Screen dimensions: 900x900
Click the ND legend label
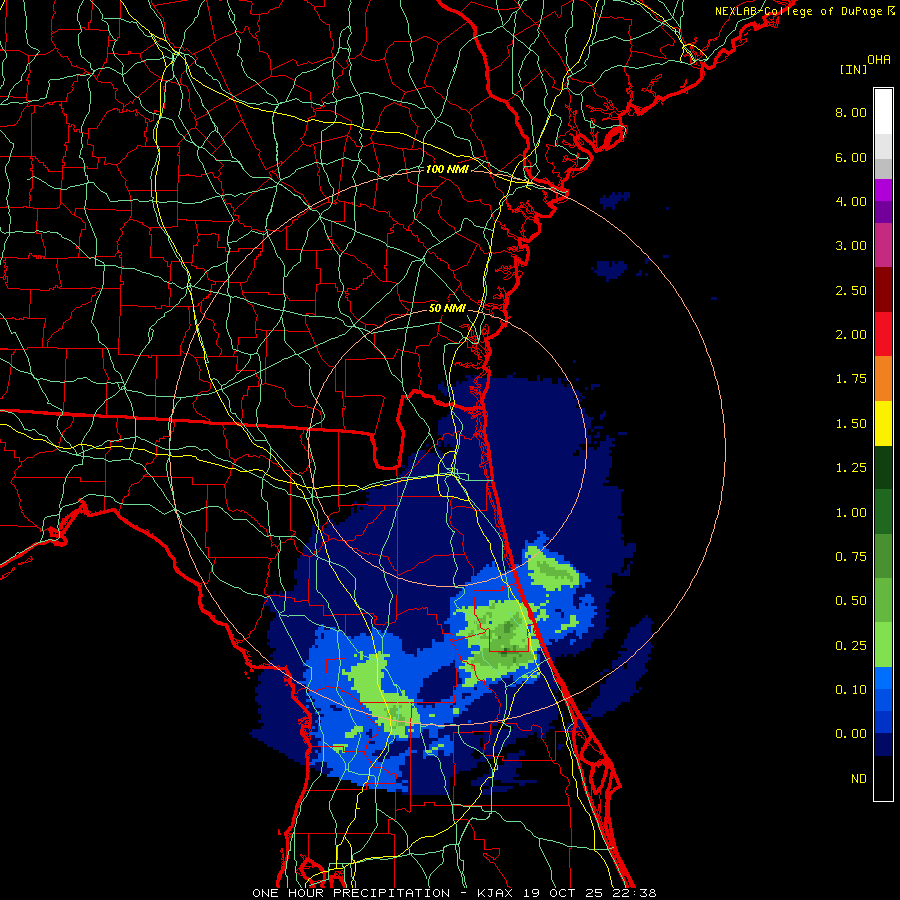[859, 779]
